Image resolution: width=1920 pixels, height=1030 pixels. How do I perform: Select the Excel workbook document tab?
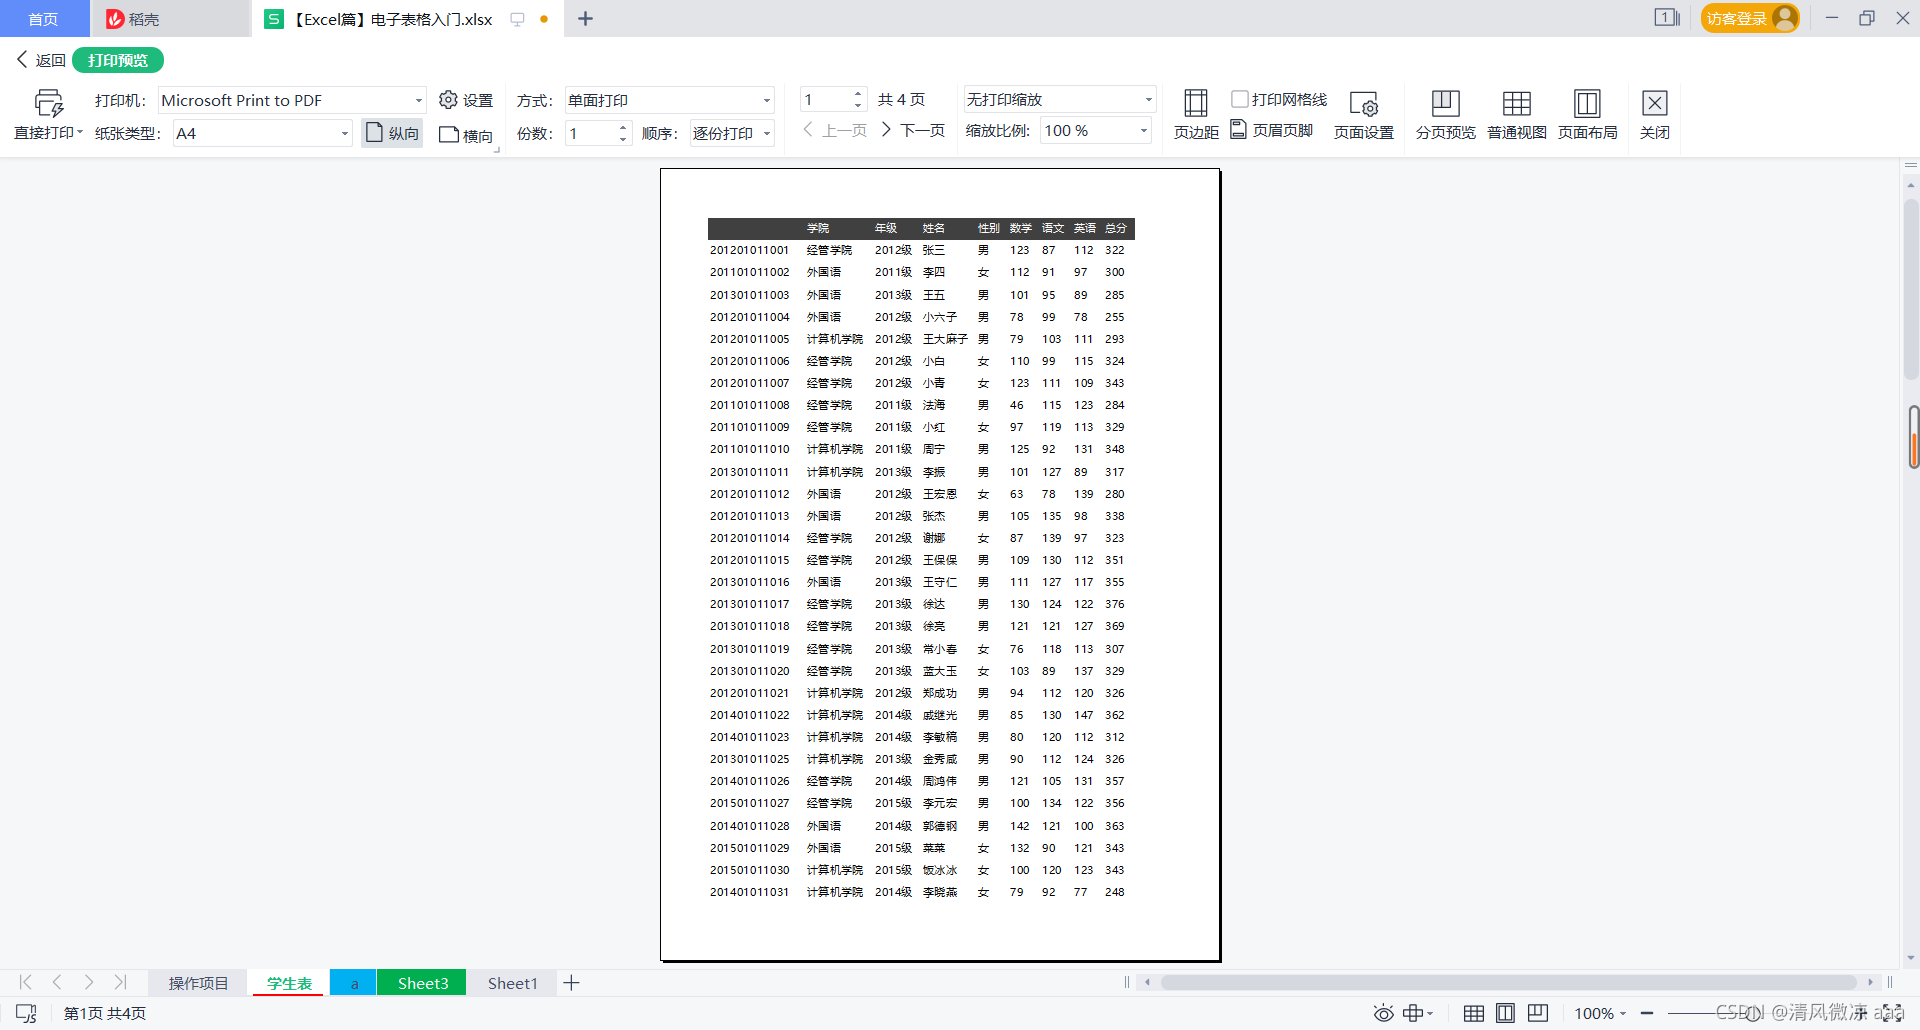(x=392, y=19)
